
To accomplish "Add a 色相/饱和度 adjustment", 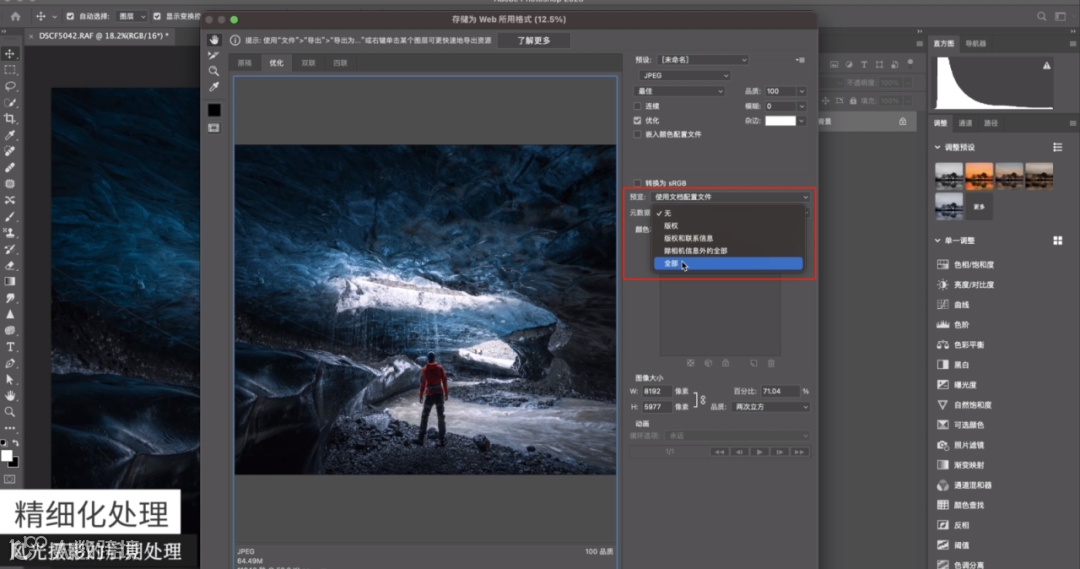I will pyautogui.click(x=966, y=265).
